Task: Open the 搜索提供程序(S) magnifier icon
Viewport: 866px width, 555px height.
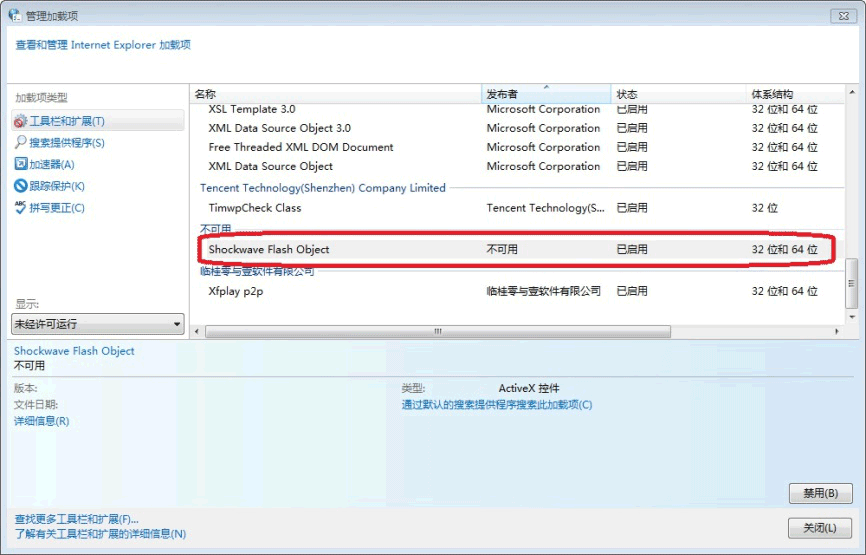Action: [x=20, y=142]
